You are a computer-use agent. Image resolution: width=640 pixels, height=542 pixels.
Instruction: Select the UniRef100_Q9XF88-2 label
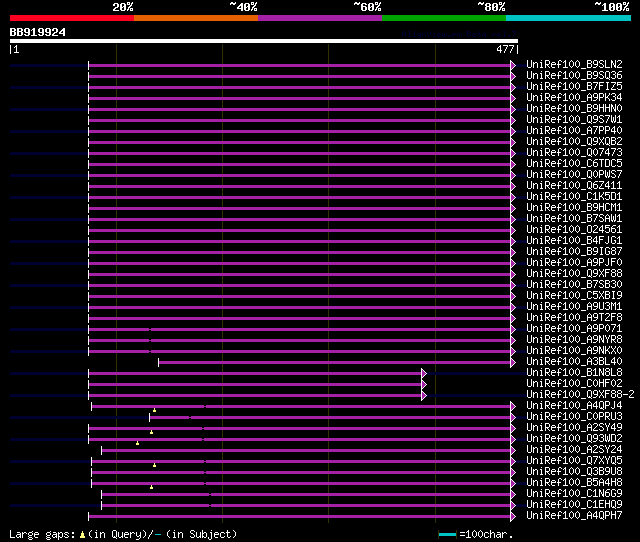pyautogui.click(x=580, y=395)
